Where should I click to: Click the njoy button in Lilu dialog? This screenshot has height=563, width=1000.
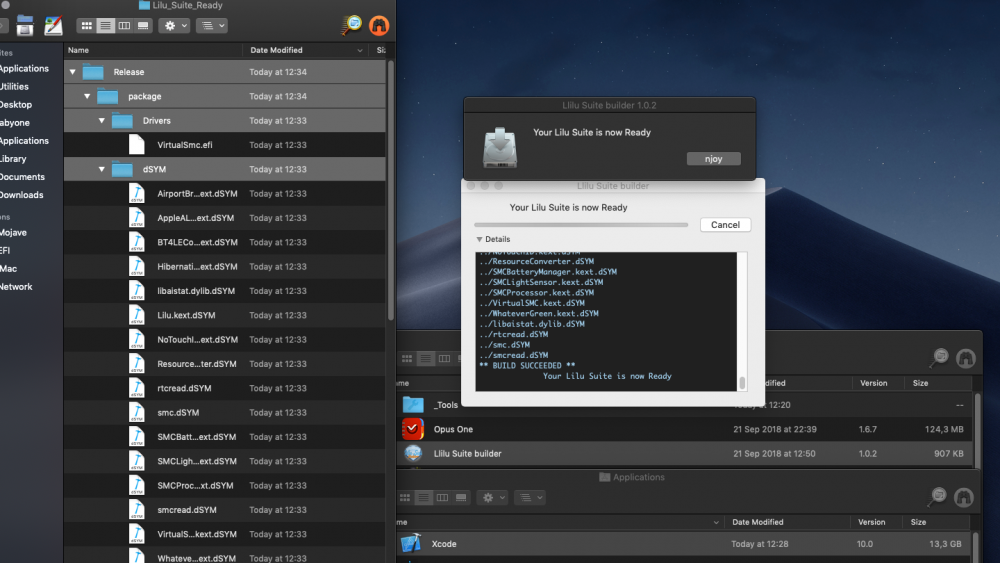tap(713, 159)
